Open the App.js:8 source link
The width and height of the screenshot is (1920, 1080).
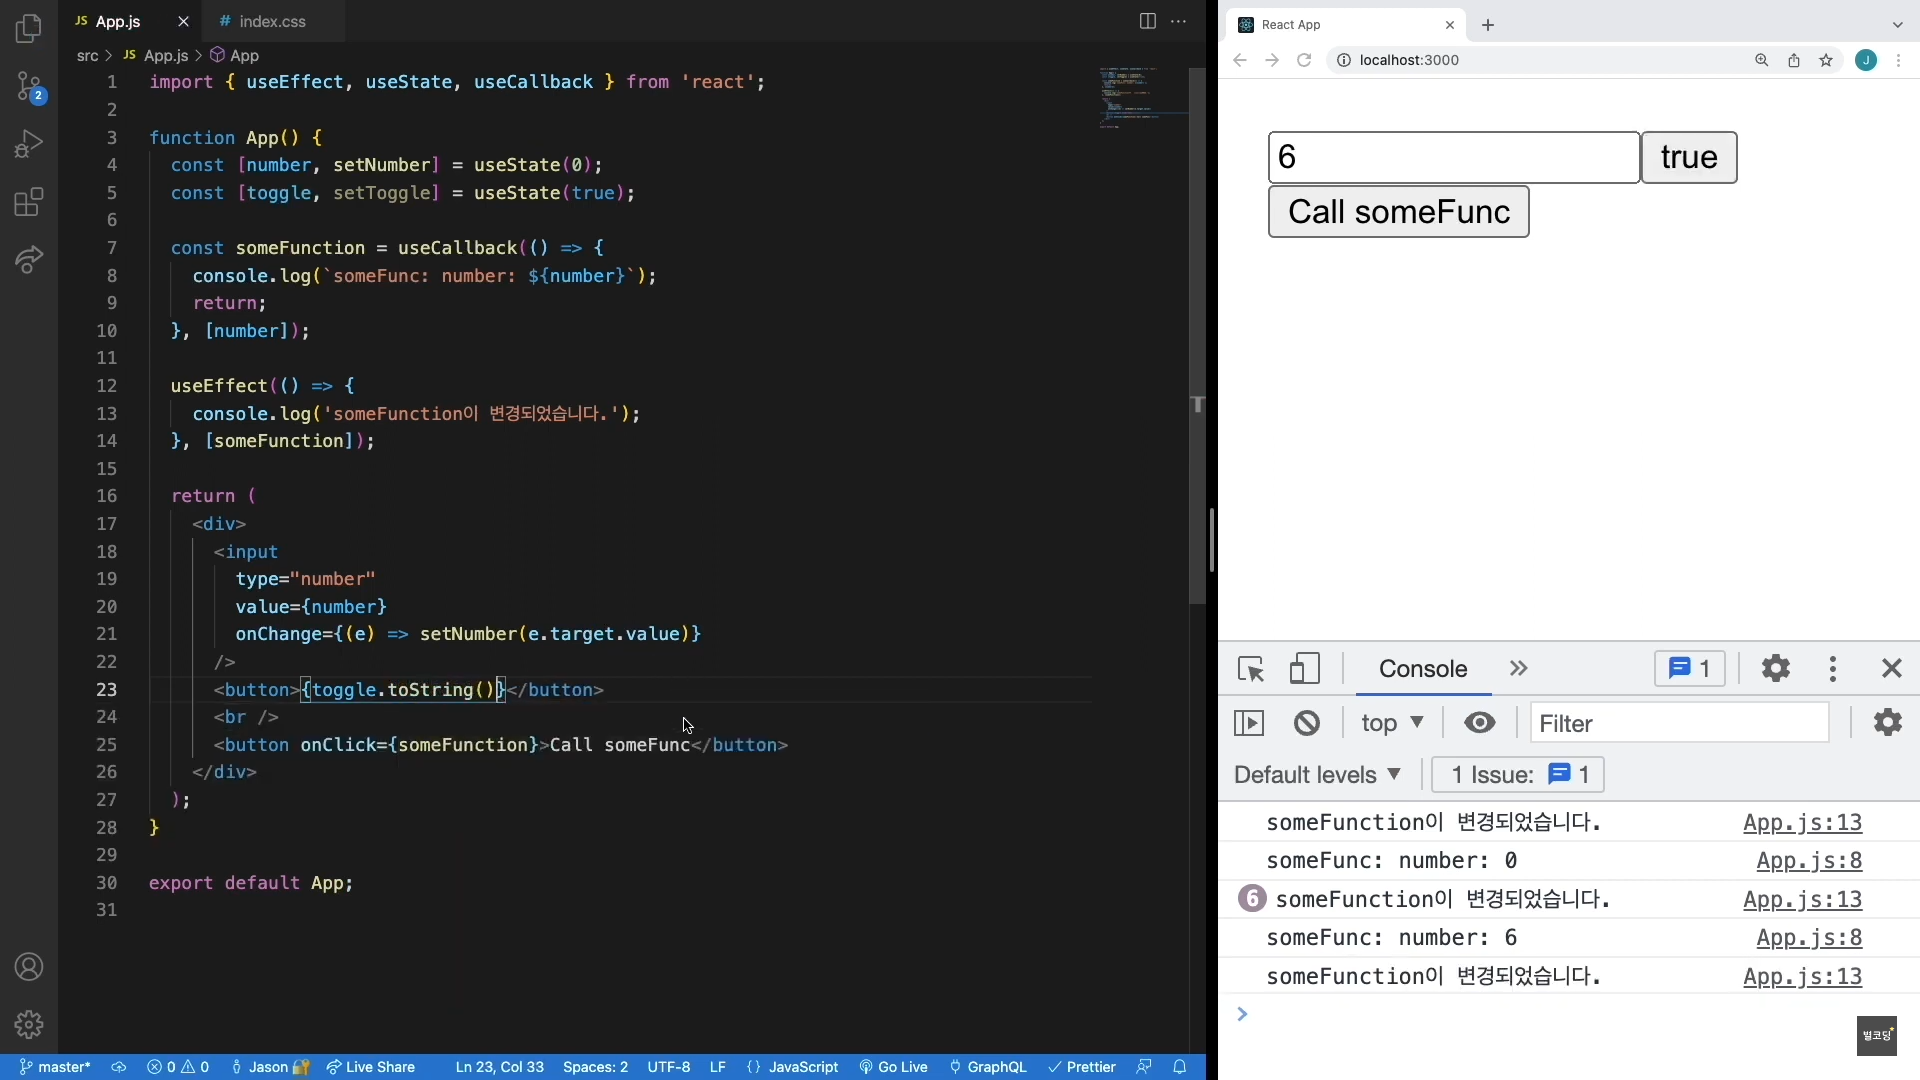[x=1808, y=861]
